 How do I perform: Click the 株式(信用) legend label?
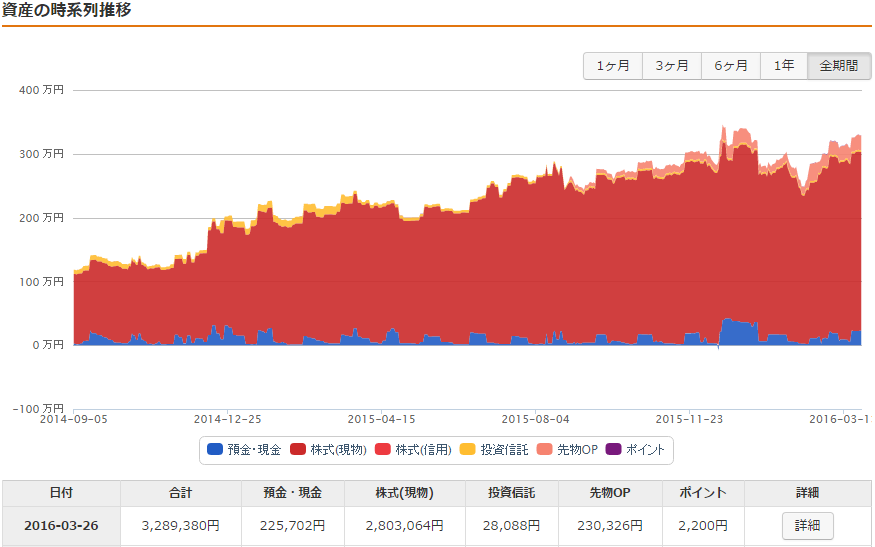(x=423, y=450)
